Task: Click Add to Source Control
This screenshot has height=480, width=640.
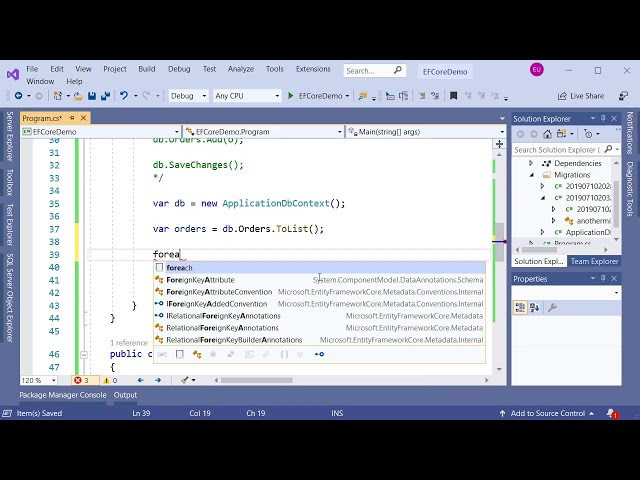Action: click(548, 413)
